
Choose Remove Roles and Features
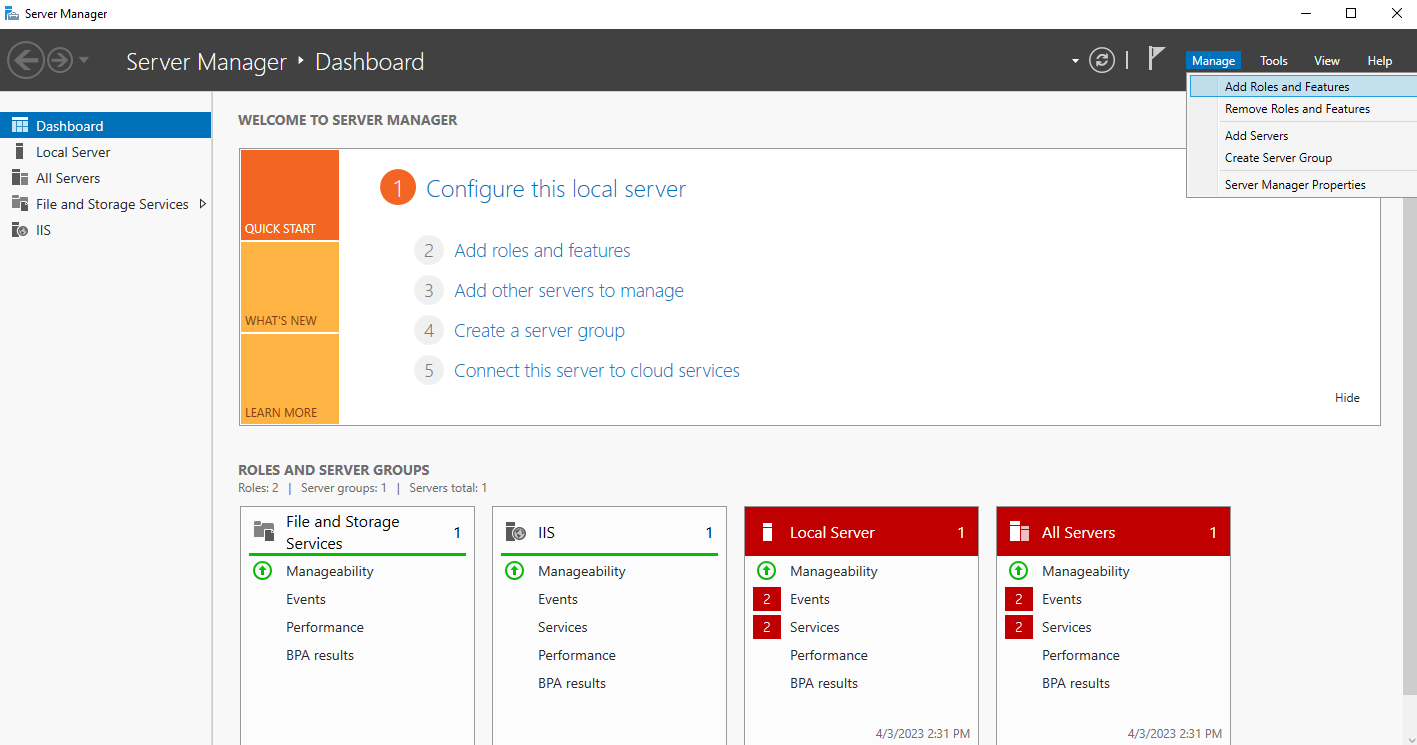[1303, 109]
